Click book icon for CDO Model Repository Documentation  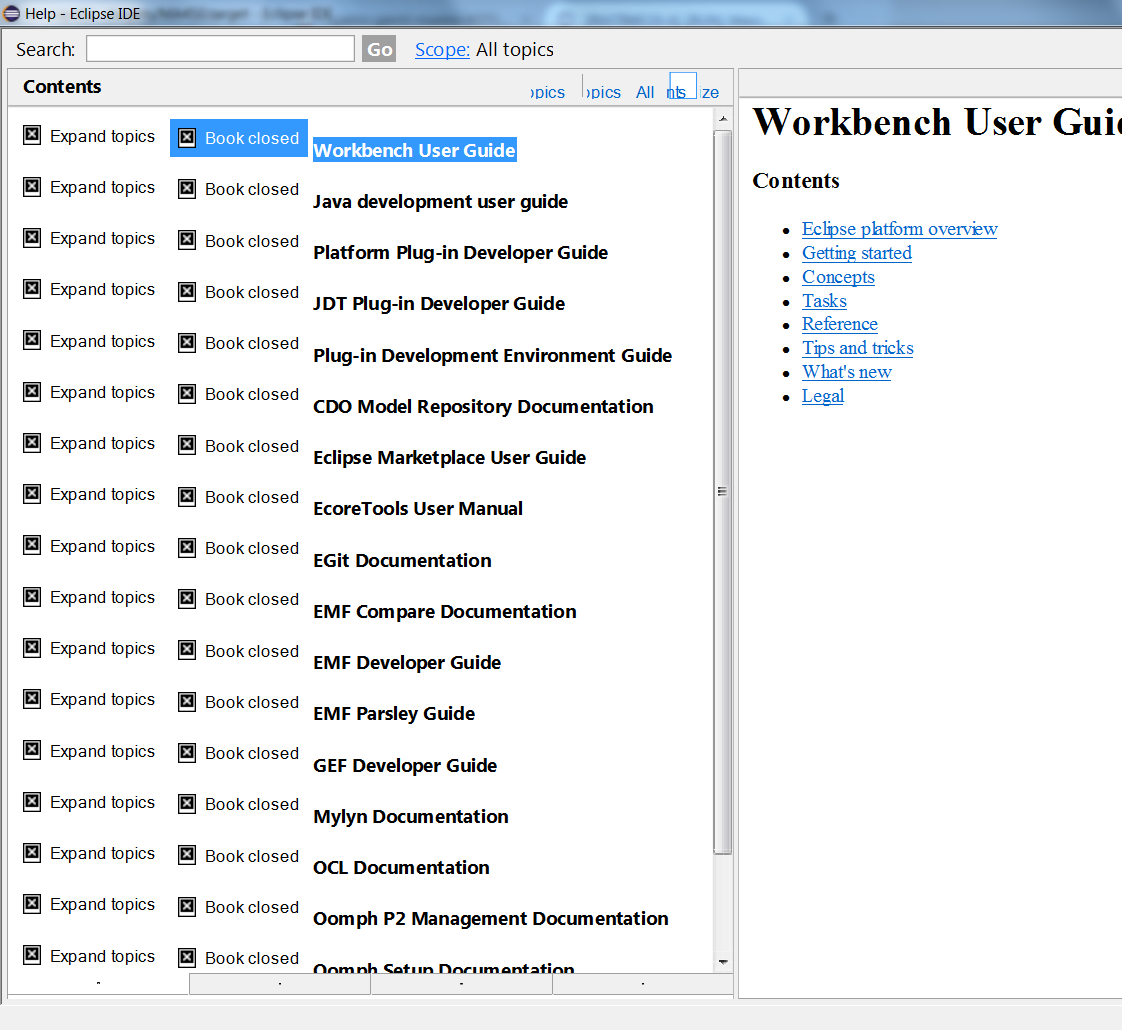point(187,394)
